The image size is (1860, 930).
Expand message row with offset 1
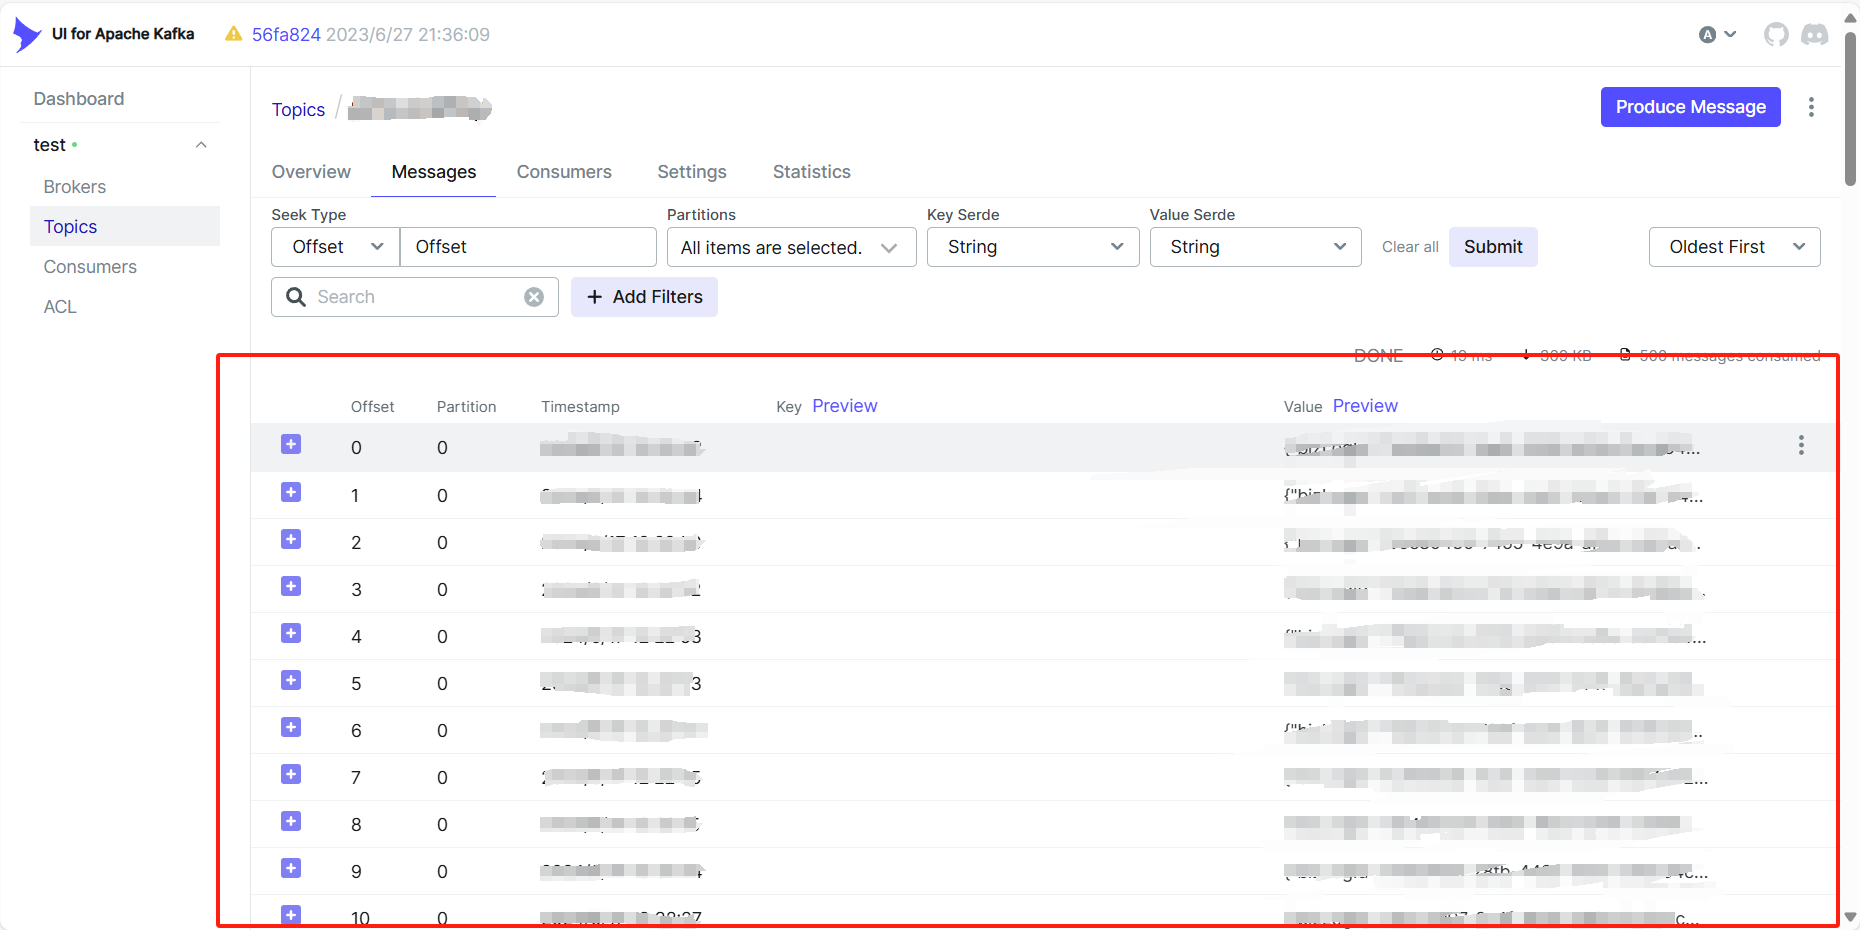tap(291, 492)
